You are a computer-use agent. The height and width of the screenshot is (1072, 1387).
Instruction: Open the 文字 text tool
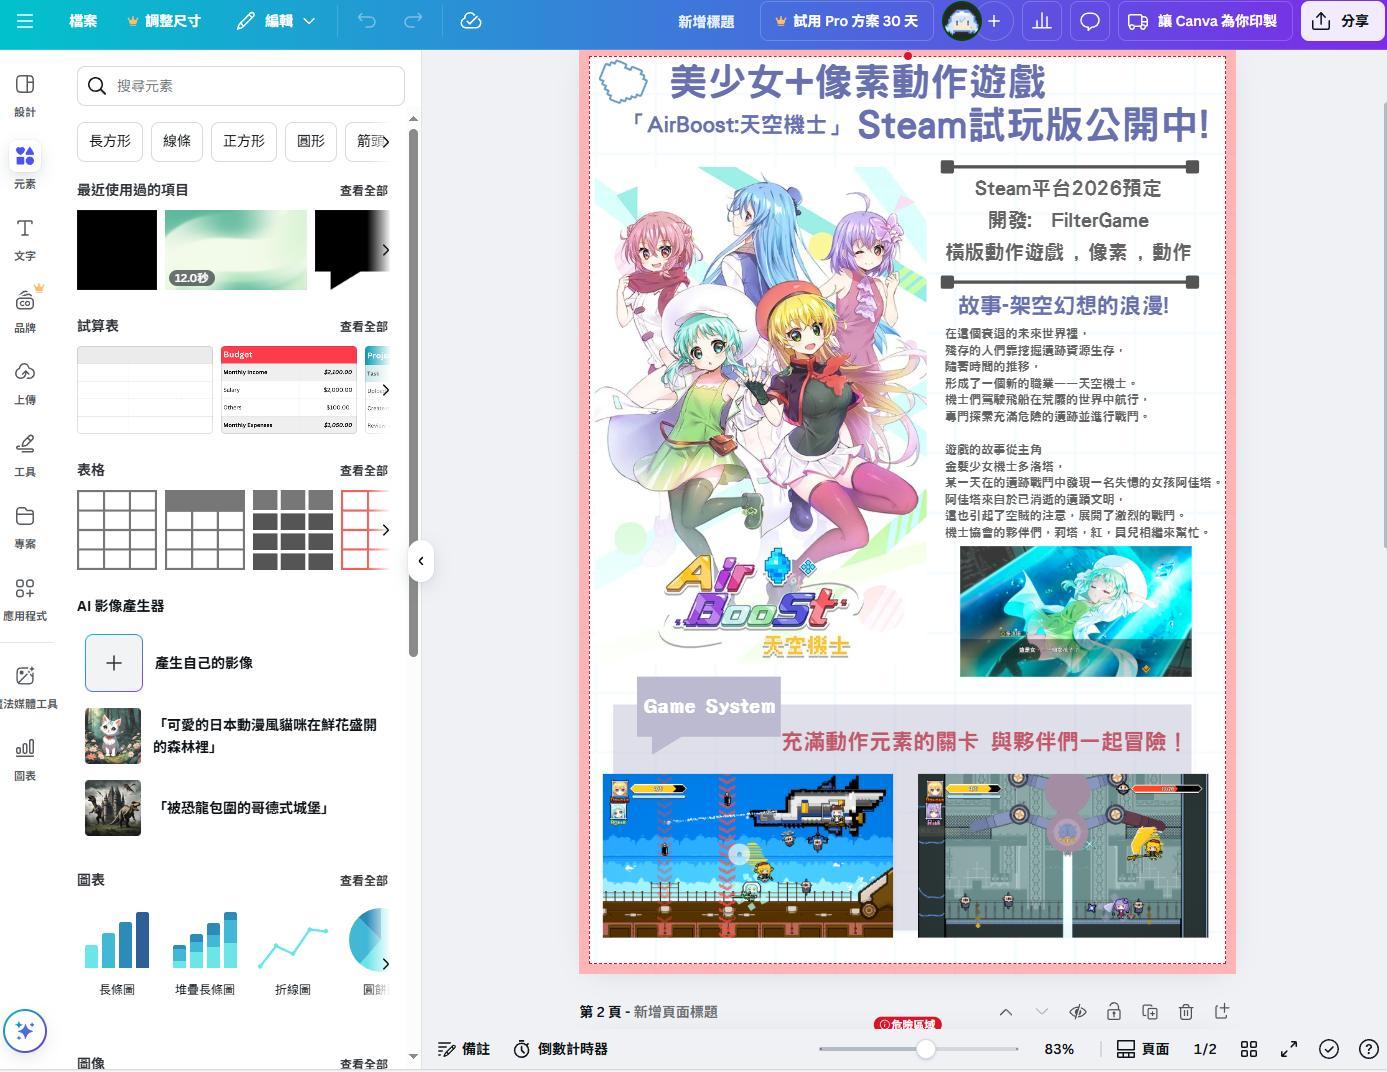[25, 239]
